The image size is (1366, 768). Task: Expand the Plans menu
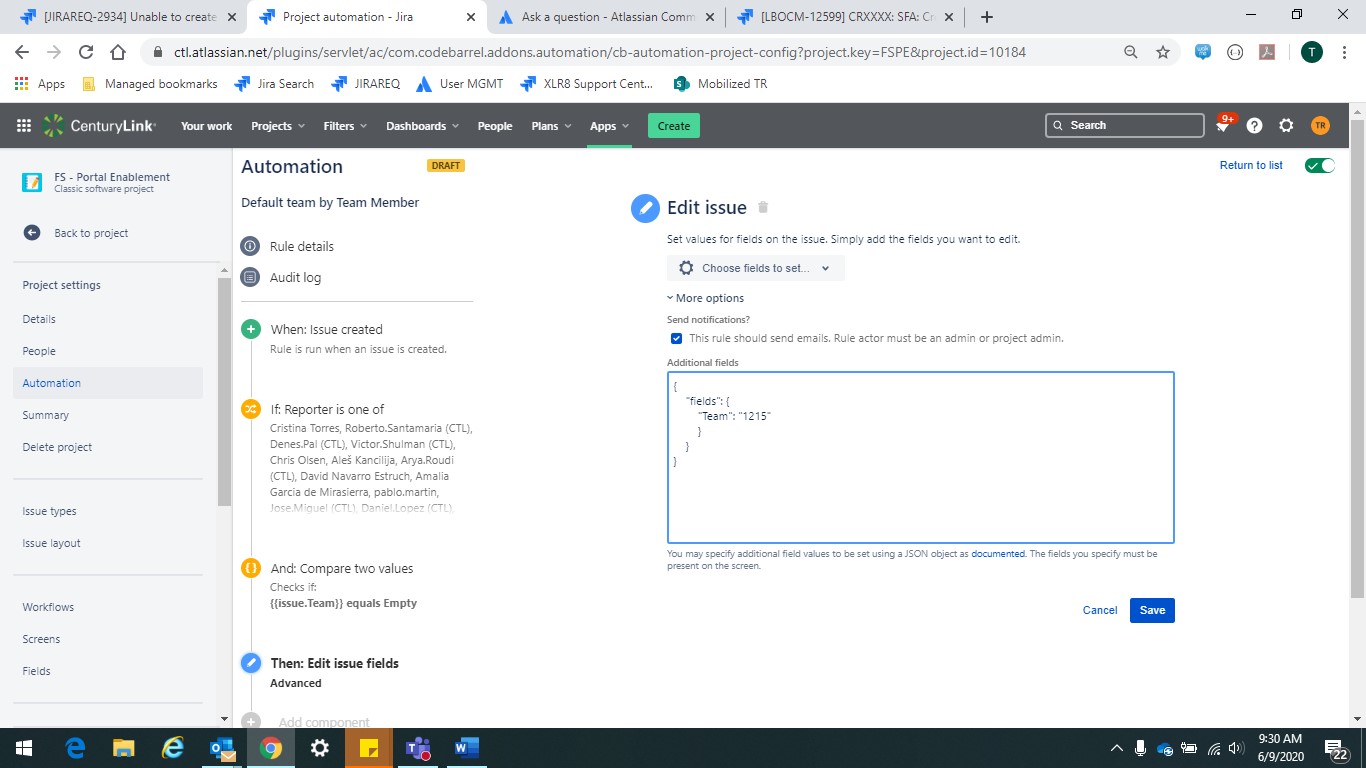pyautogui.click(x=550, y=126)
